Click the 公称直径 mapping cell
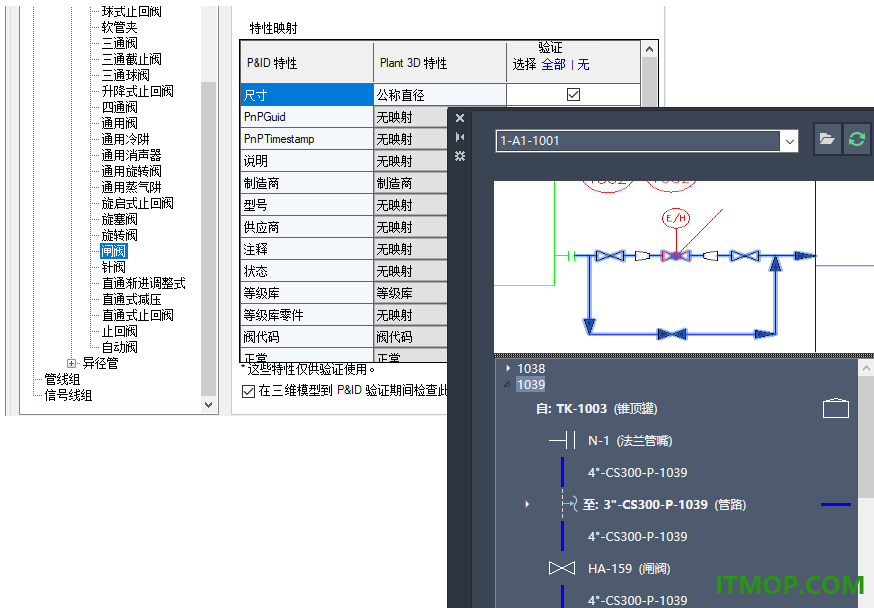Screen dimensions: 874x608 (x=440, y=95)
